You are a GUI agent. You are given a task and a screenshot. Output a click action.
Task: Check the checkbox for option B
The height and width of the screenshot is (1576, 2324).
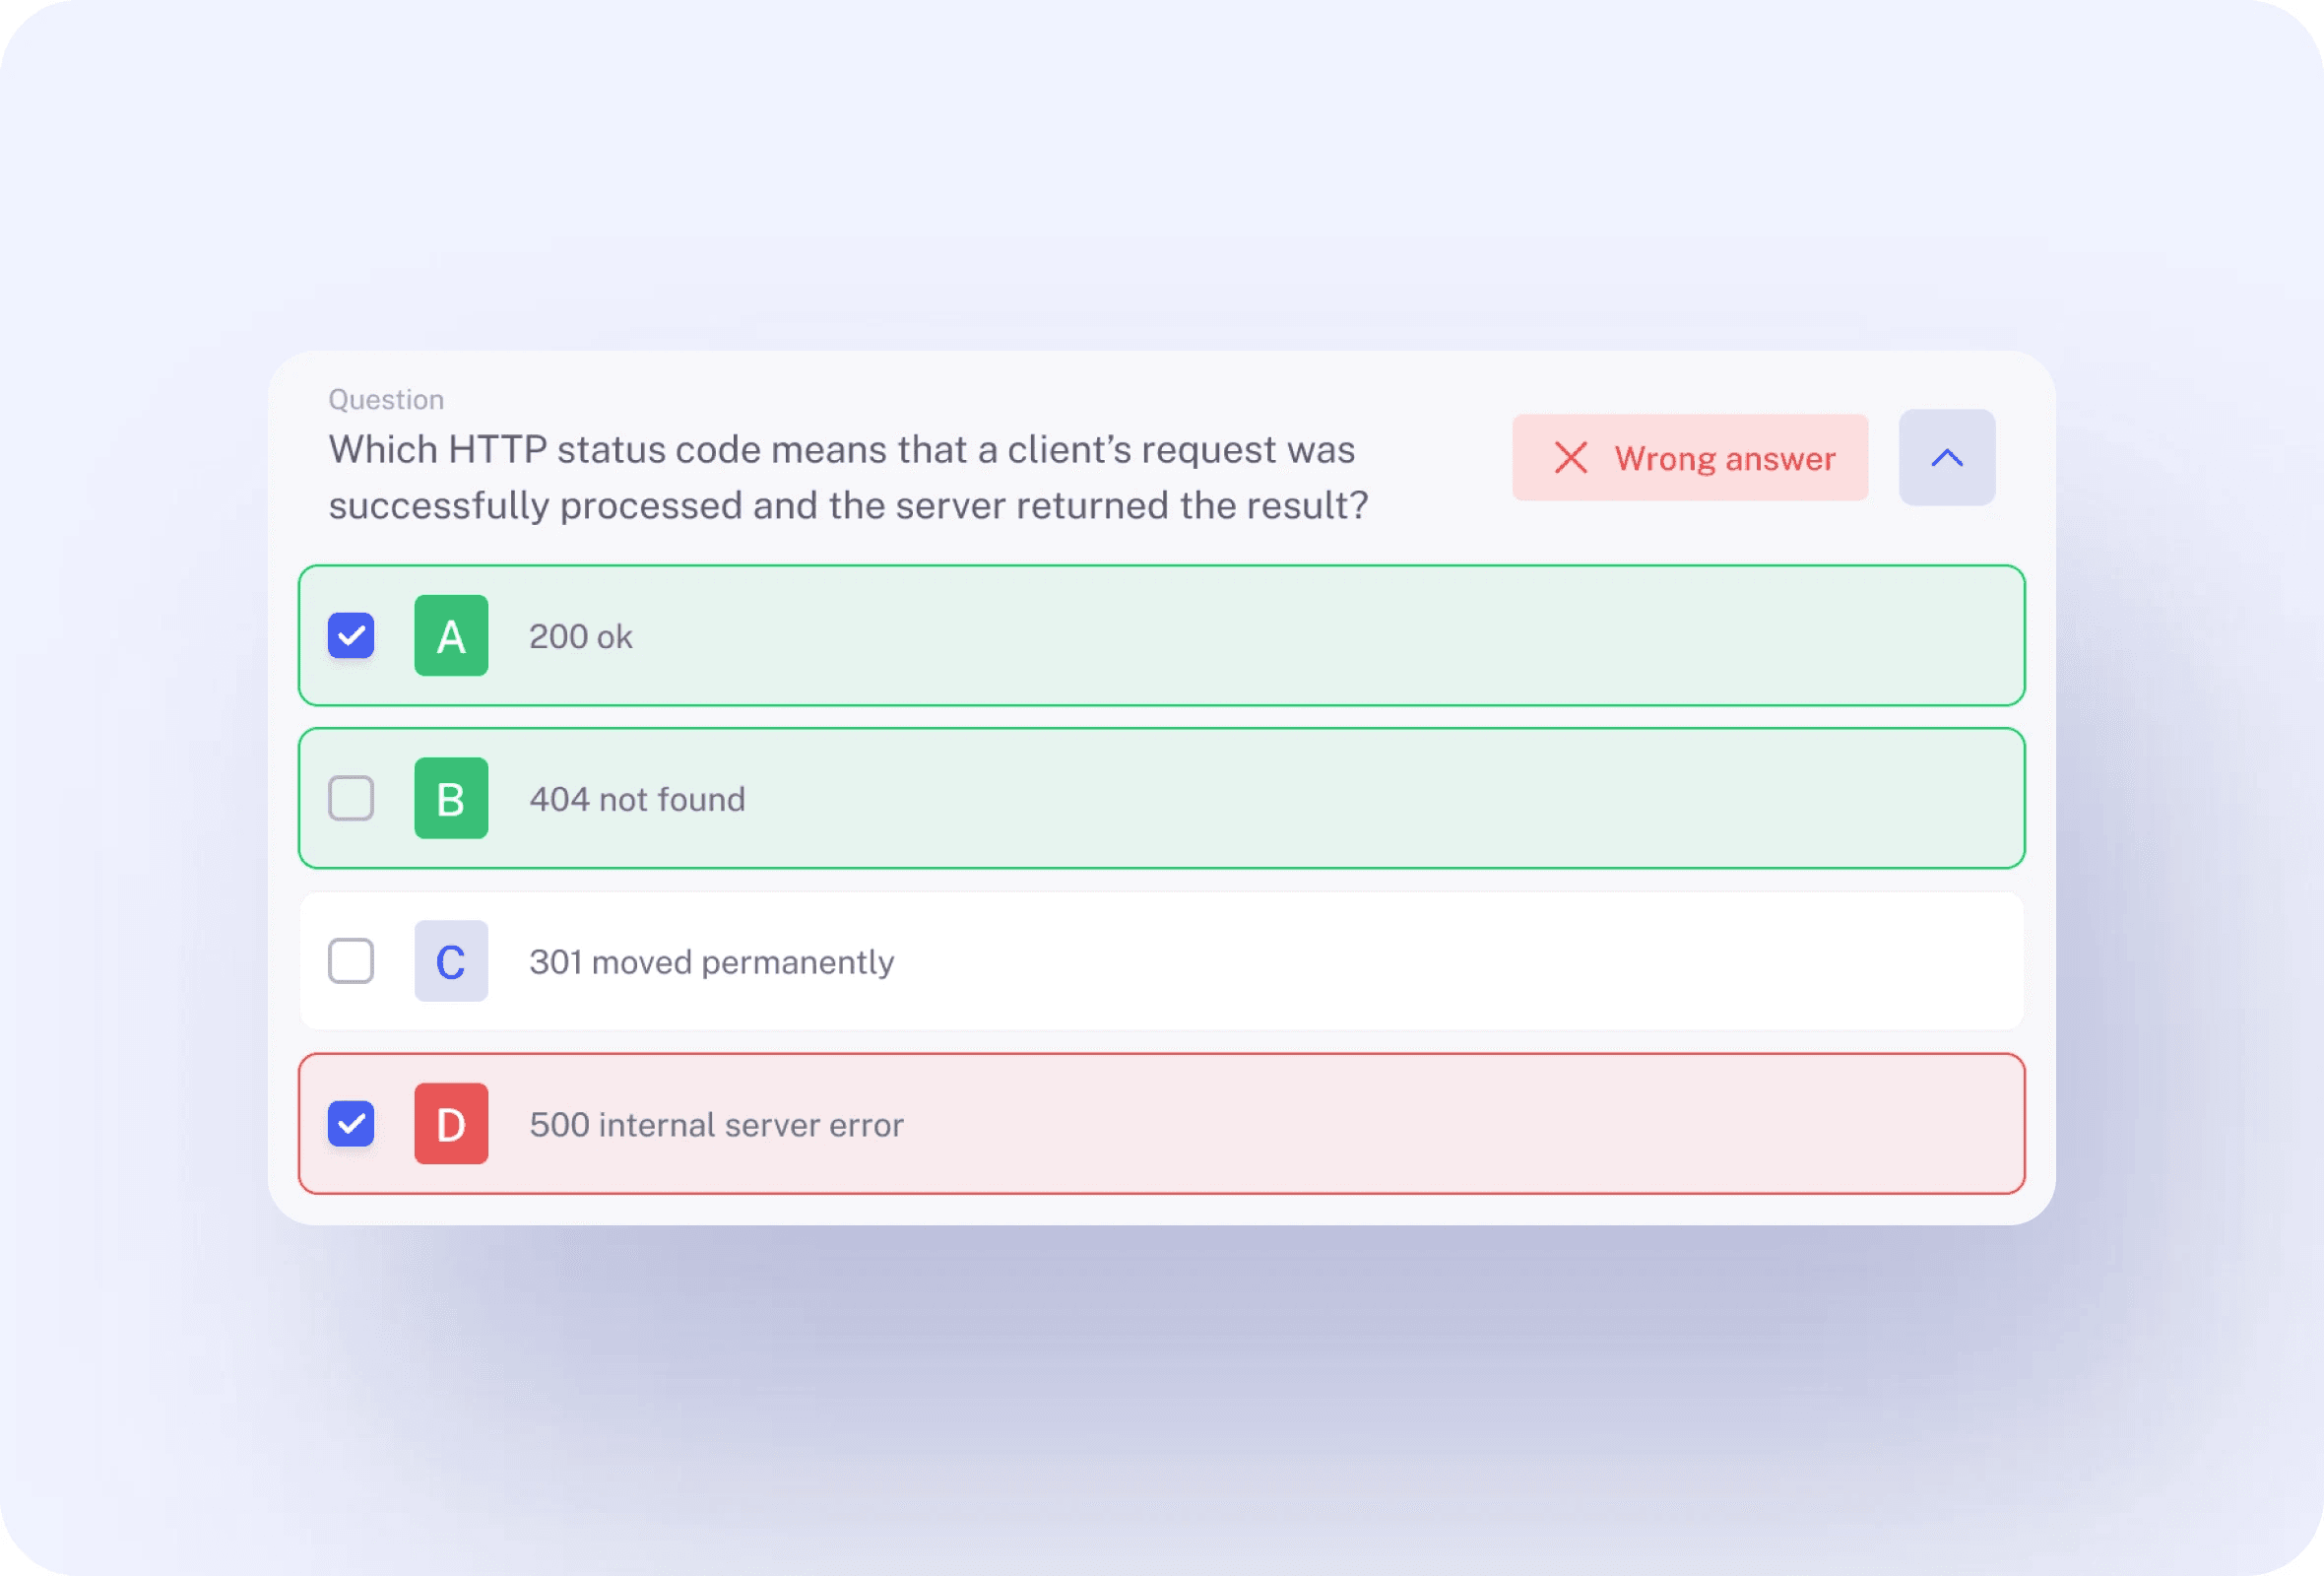[351, 798]
